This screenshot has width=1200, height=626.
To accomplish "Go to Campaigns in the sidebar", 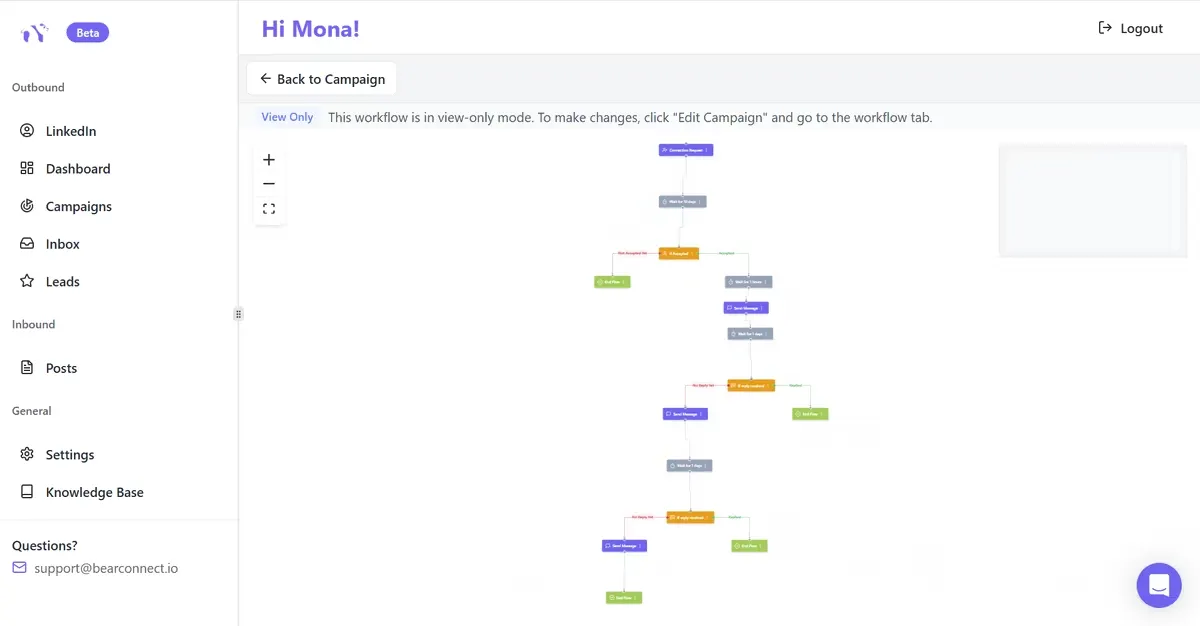I will point(78,206).
